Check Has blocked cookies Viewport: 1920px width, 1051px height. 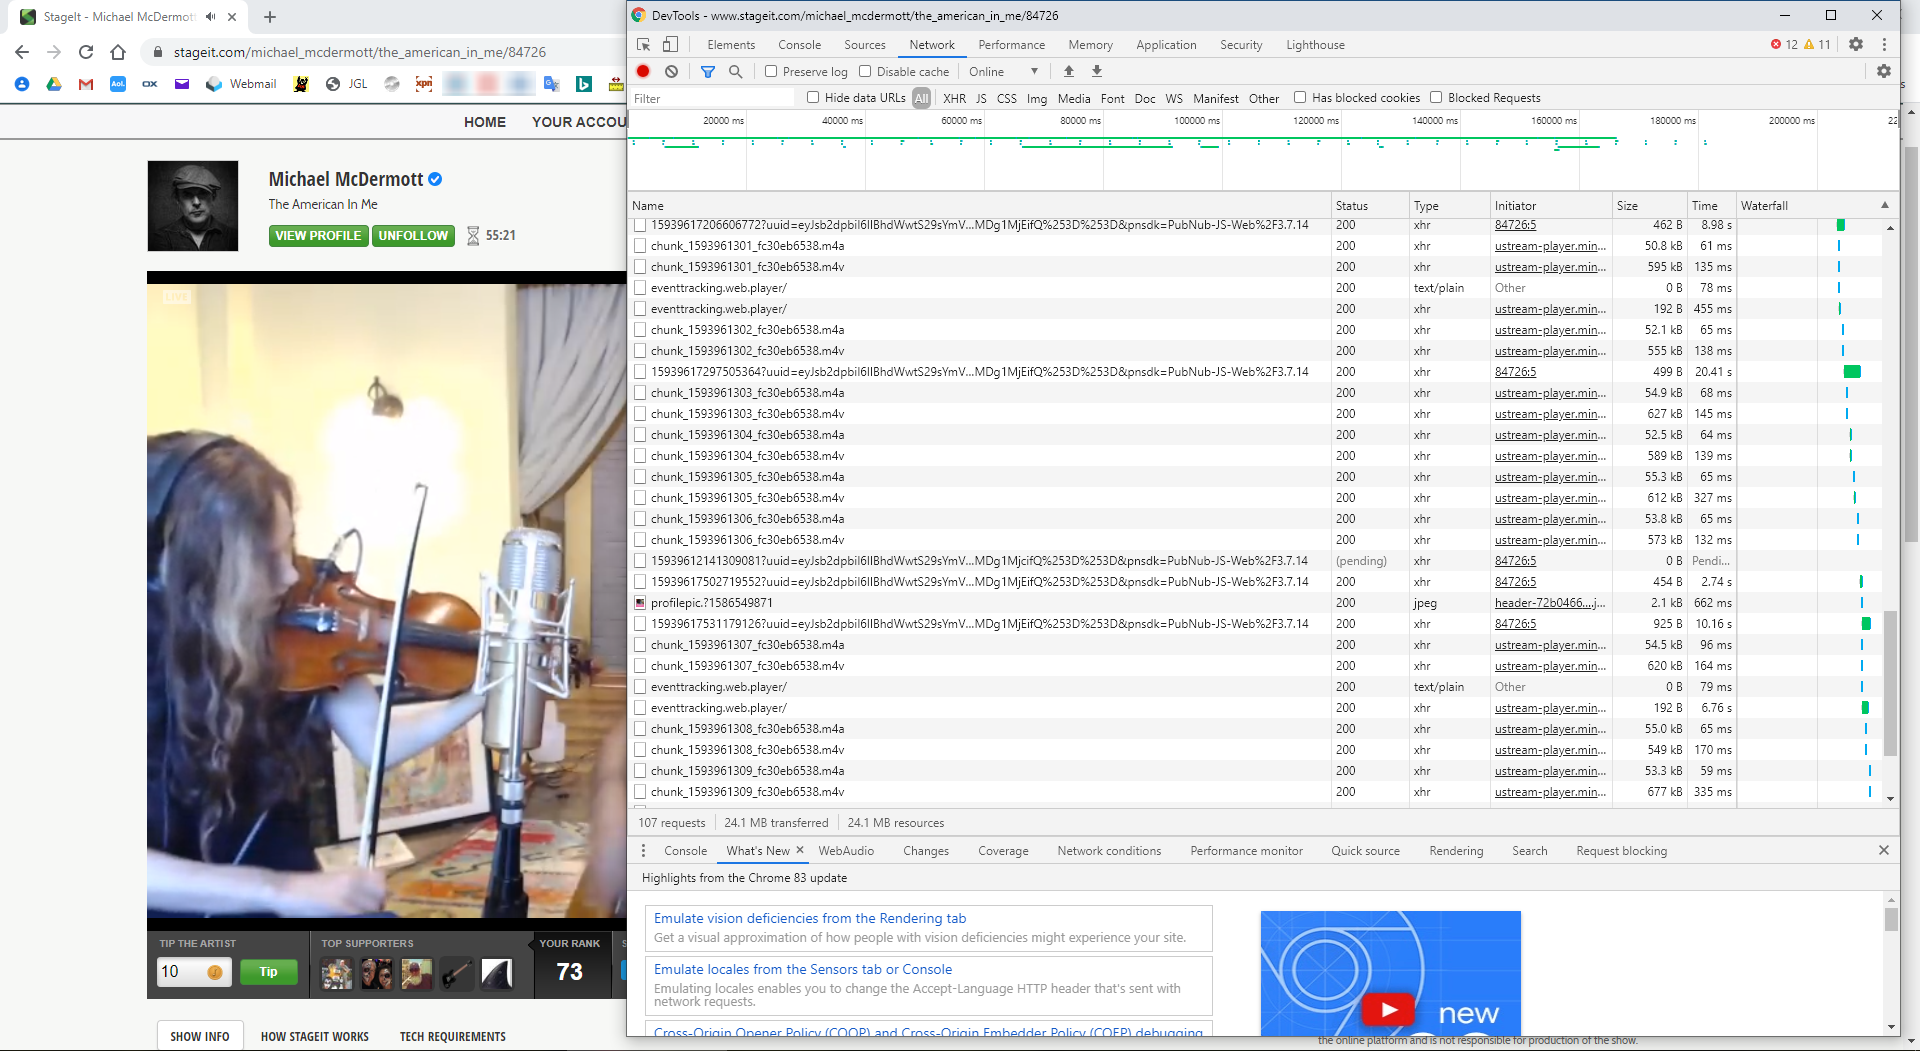[1300, 97]
